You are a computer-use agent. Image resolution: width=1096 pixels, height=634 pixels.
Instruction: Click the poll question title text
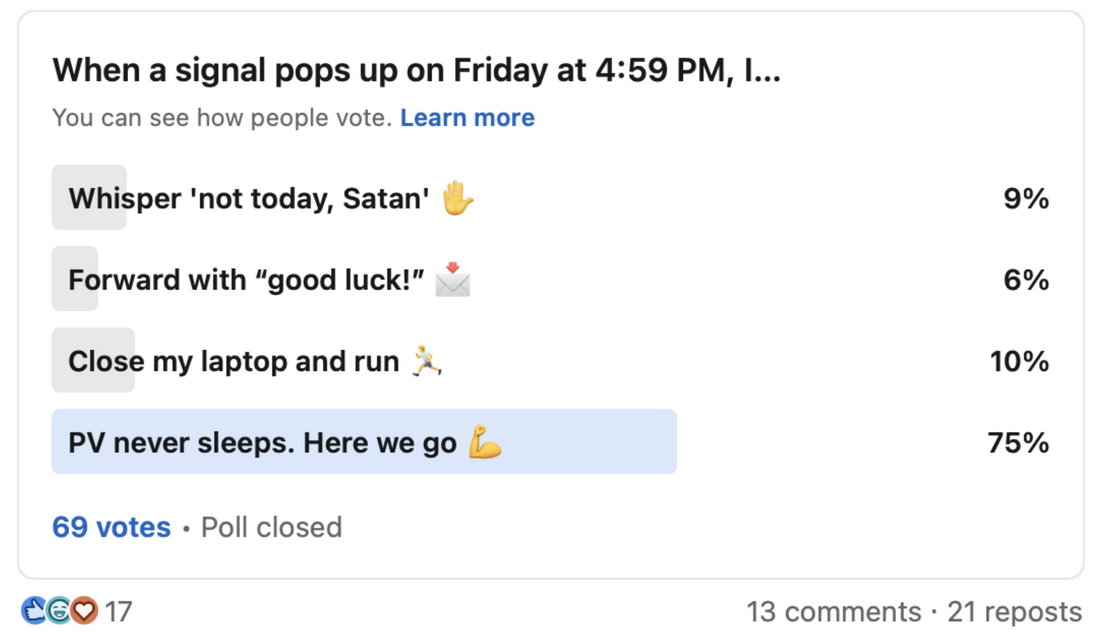point(416,70)
